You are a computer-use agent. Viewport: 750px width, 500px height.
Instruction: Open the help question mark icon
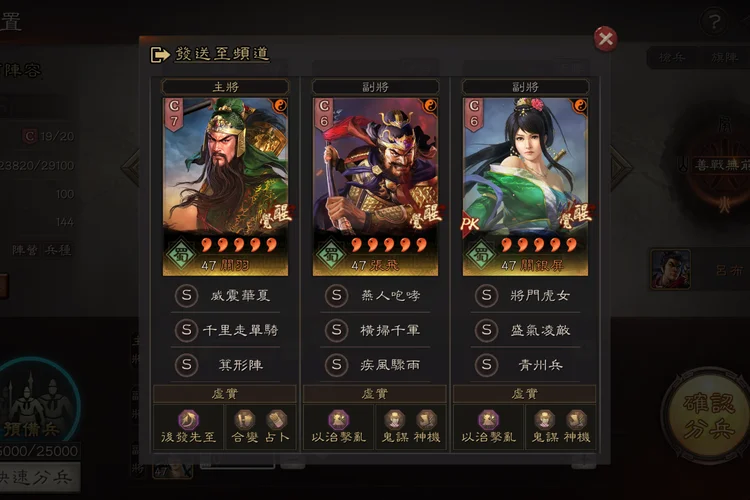(714, 22)
